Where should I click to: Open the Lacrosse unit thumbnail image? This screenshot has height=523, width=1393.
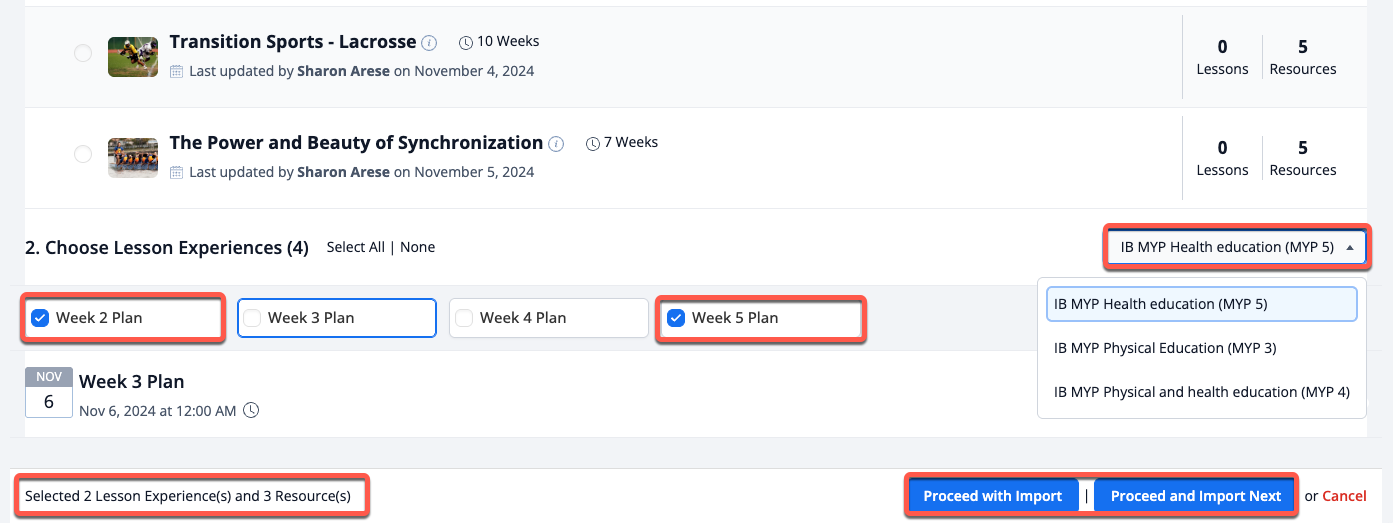[133, 57]
